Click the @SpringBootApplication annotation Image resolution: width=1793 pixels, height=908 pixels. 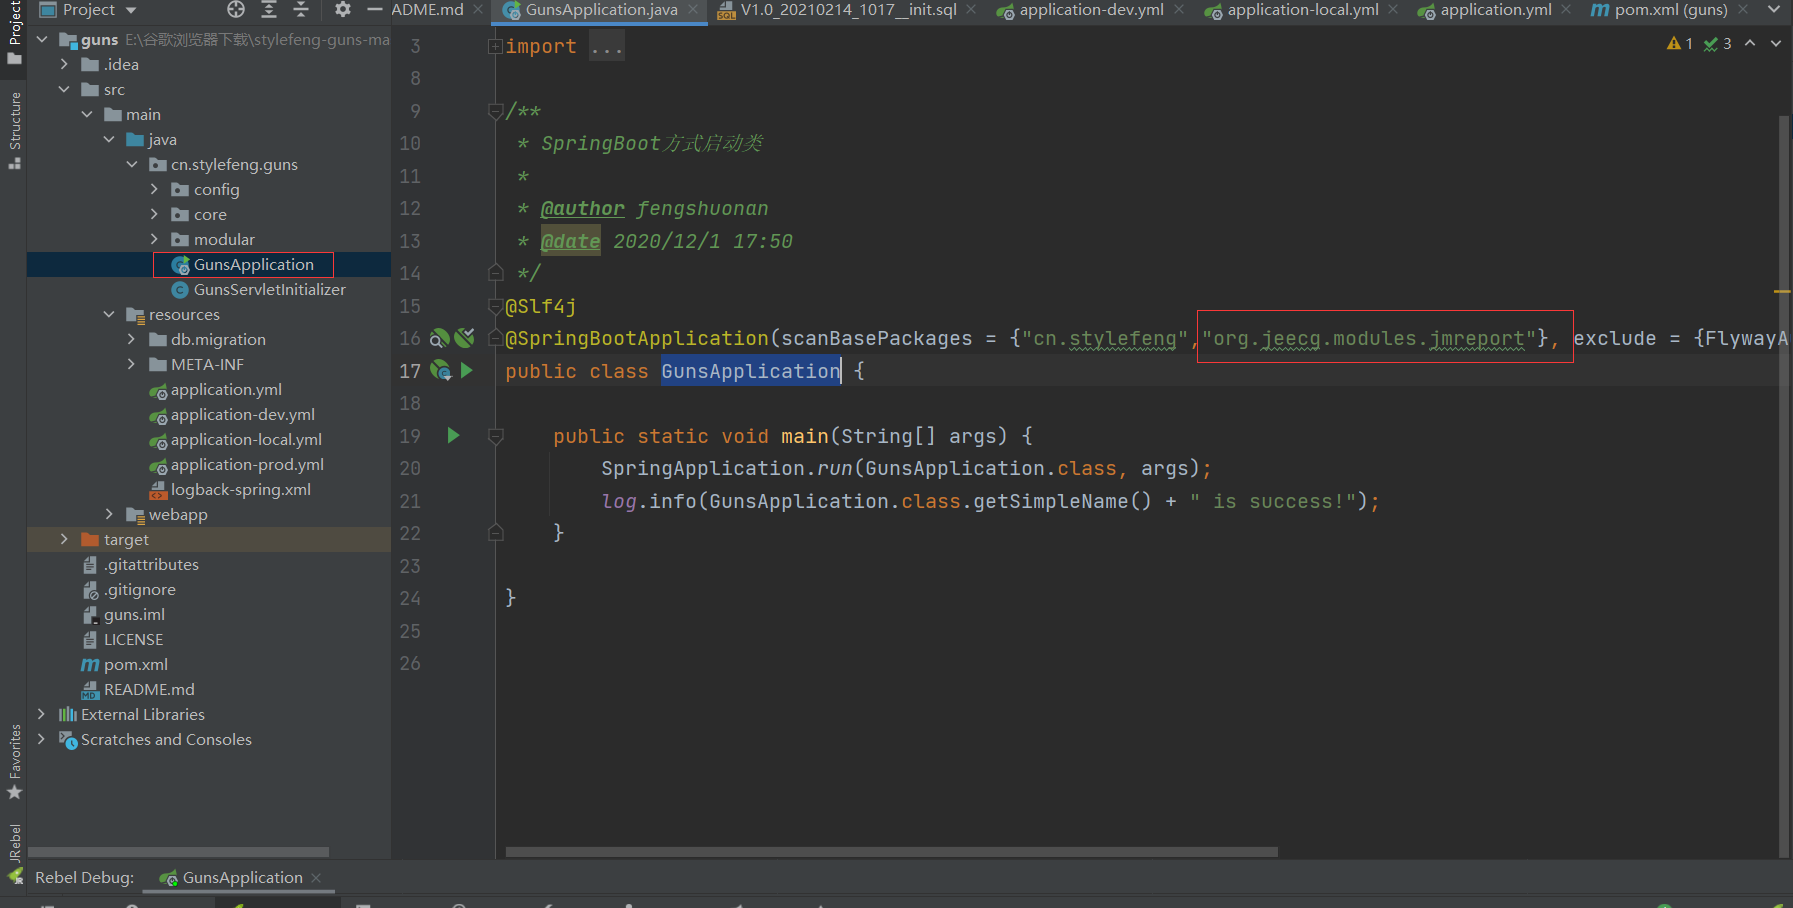point(637,339)
